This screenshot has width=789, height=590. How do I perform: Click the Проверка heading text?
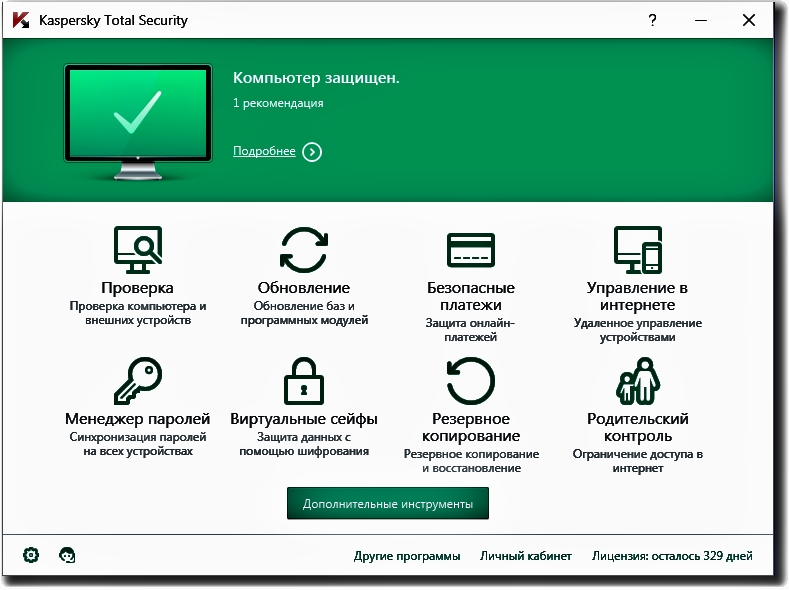coord(137,288)
